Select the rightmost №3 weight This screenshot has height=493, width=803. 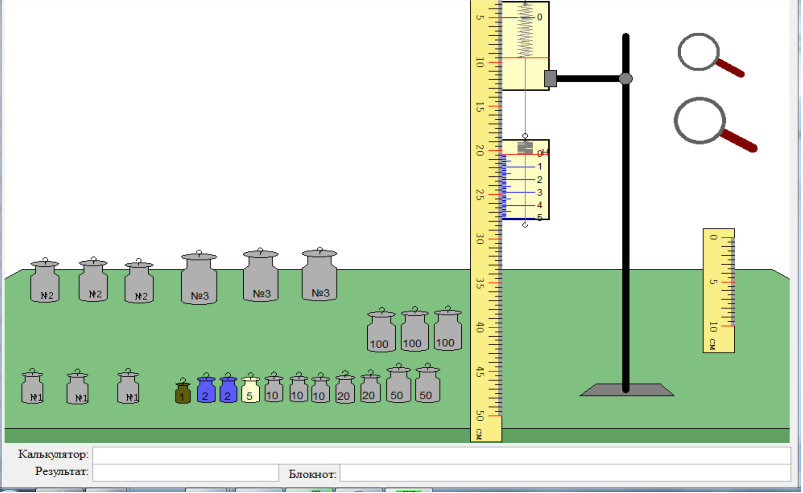point(320,274)
